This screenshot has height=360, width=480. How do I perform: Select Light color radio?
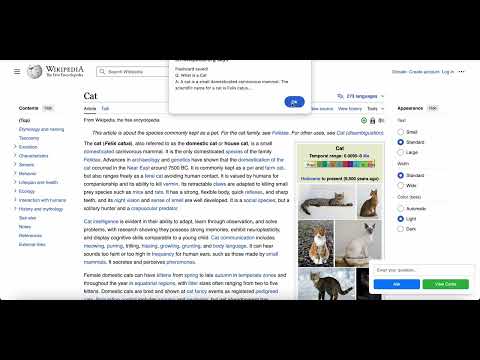point(401,219)
